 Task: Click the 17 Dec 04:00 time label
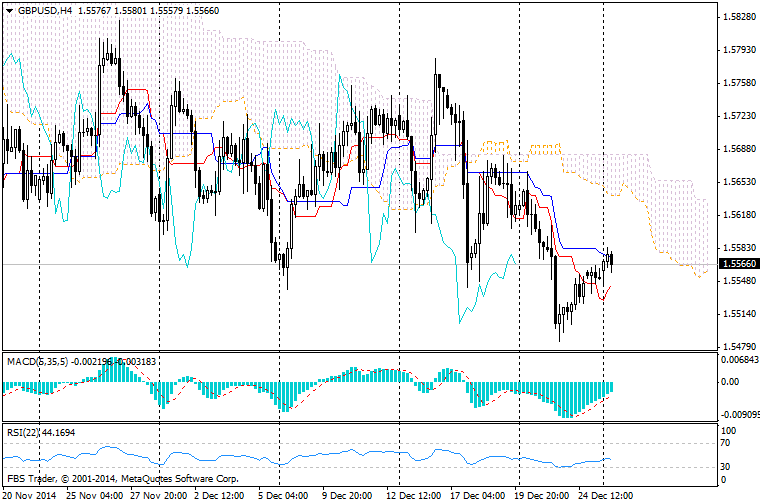[477, 496]
